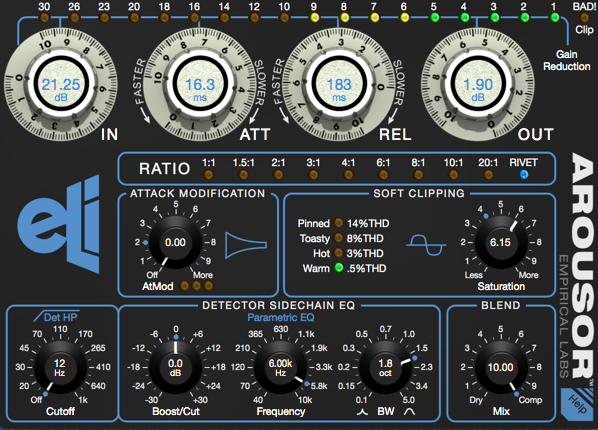Click the soft clipping sine wave icon
The width and height of the screenshot is (598, 430).
coord(426,245)
